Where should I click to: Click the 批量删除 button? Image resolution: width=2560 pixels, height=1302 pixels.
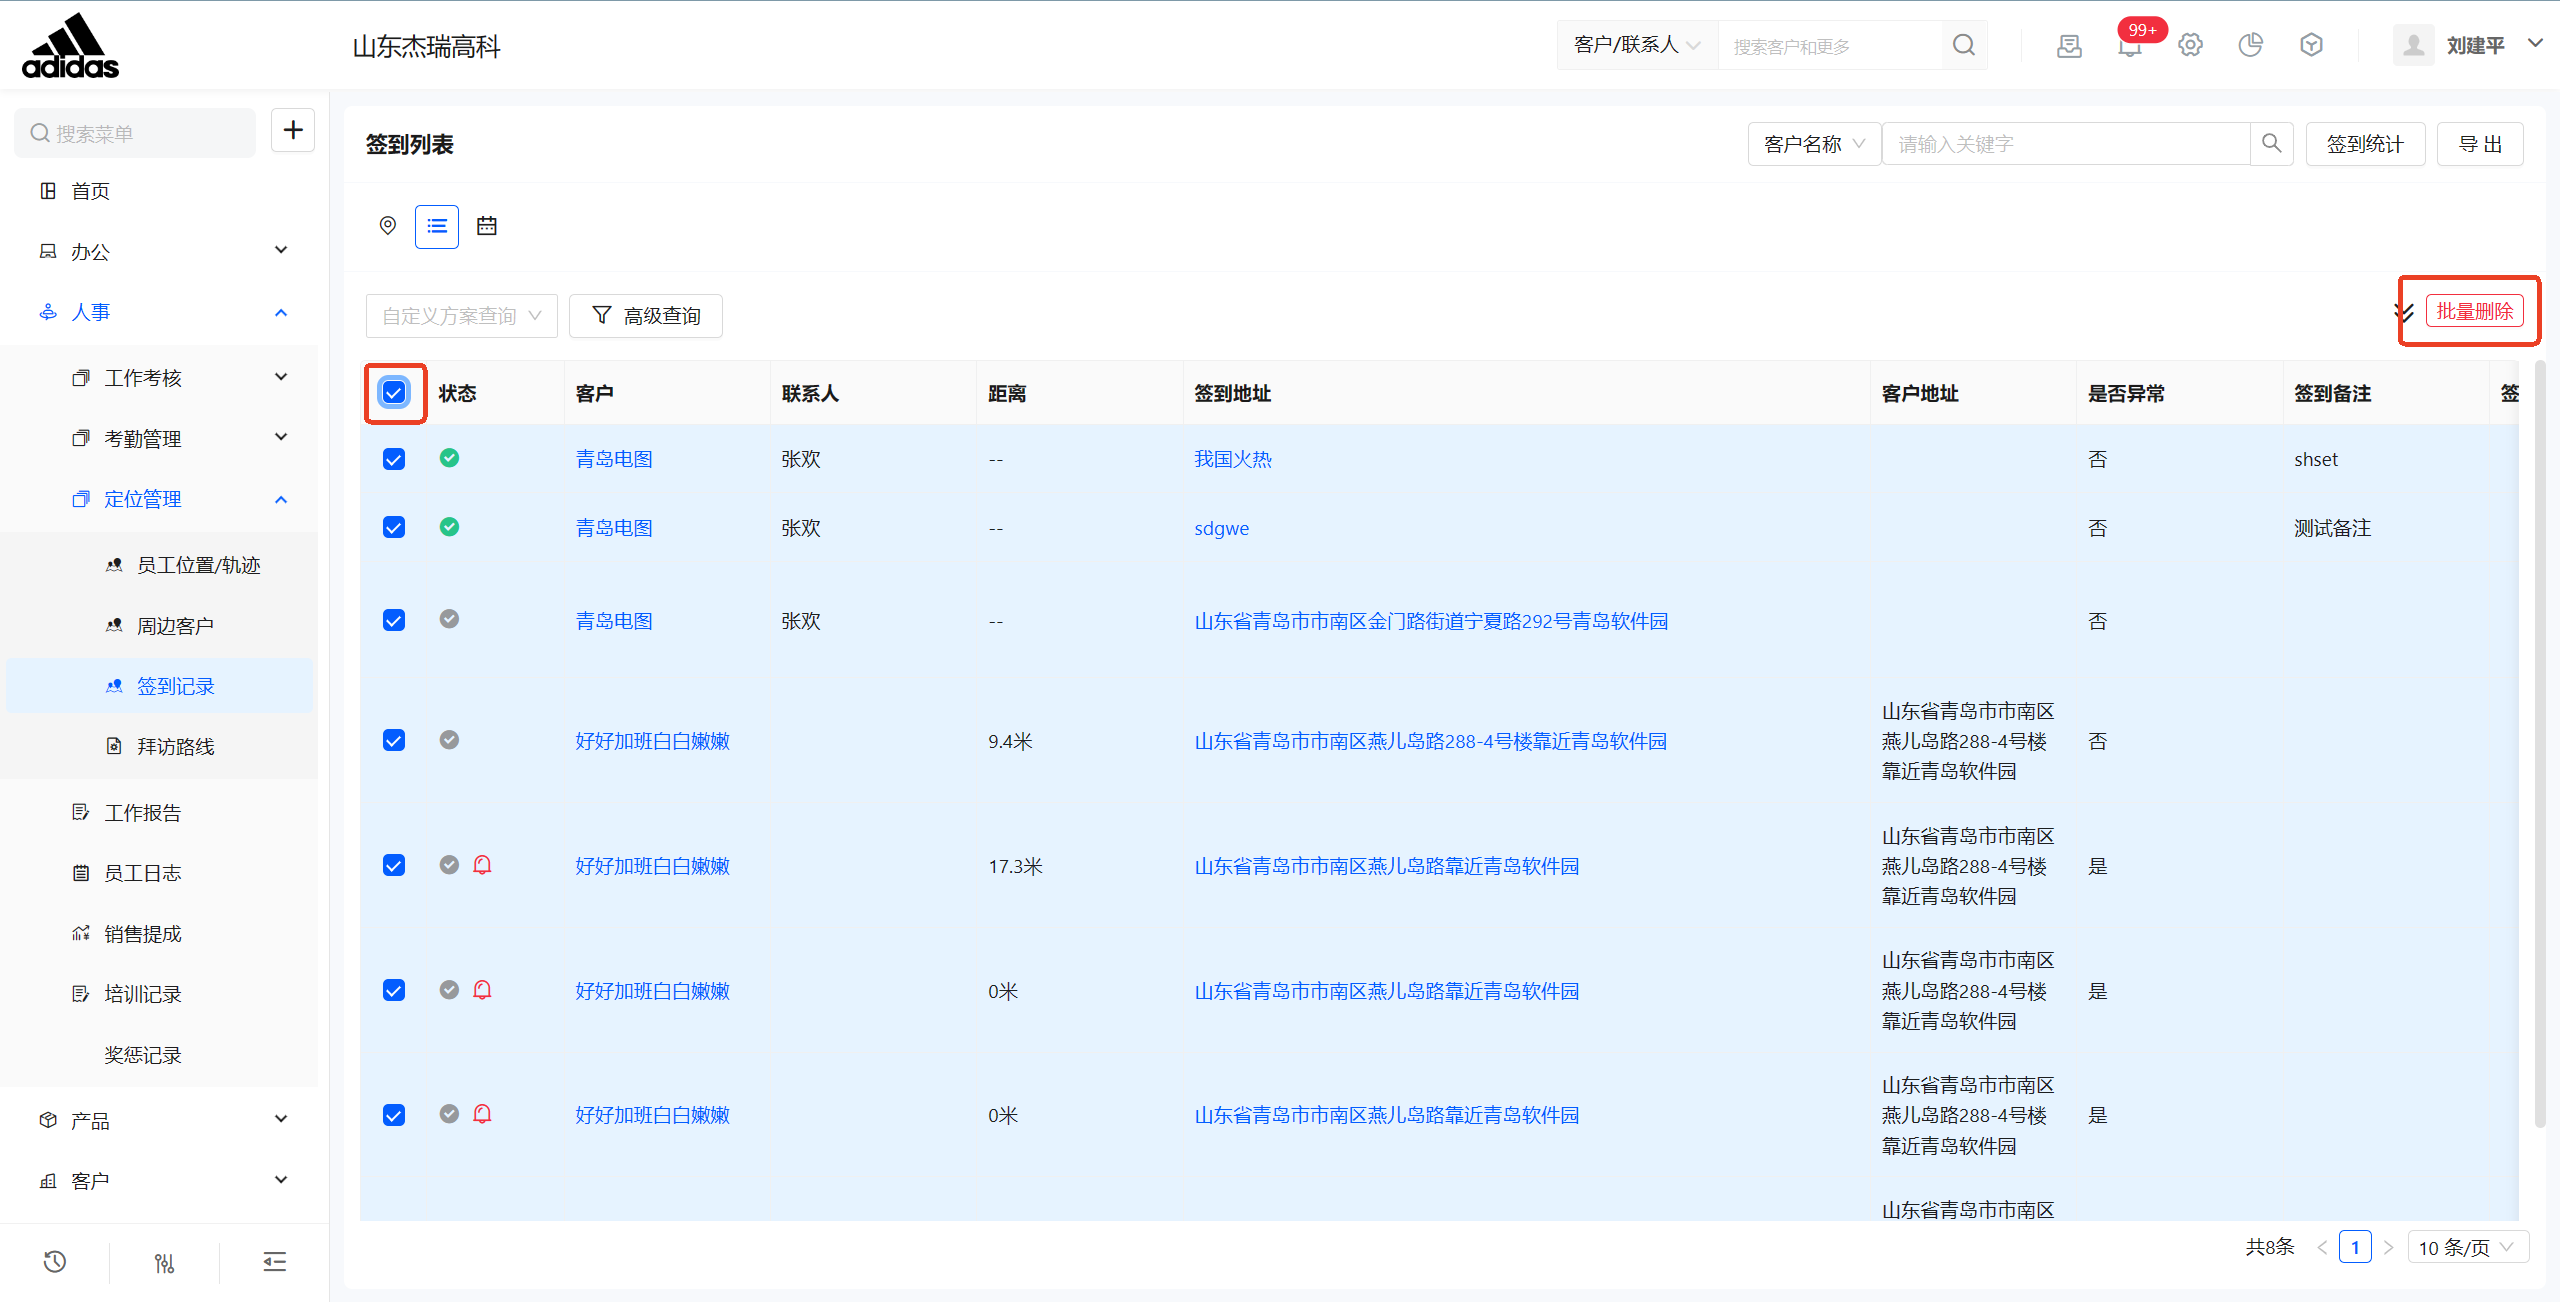[2474, 311]
